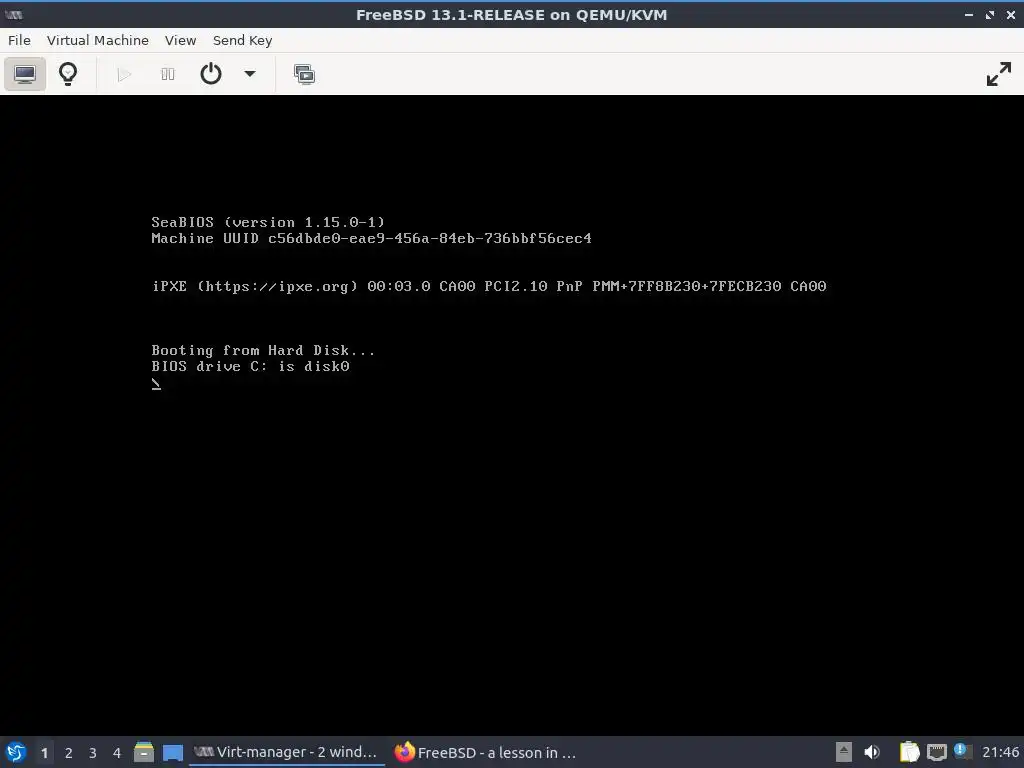Click the Run virtual machine play button
The width and height of the screenshot is (1024, 768).
[124, 74]
